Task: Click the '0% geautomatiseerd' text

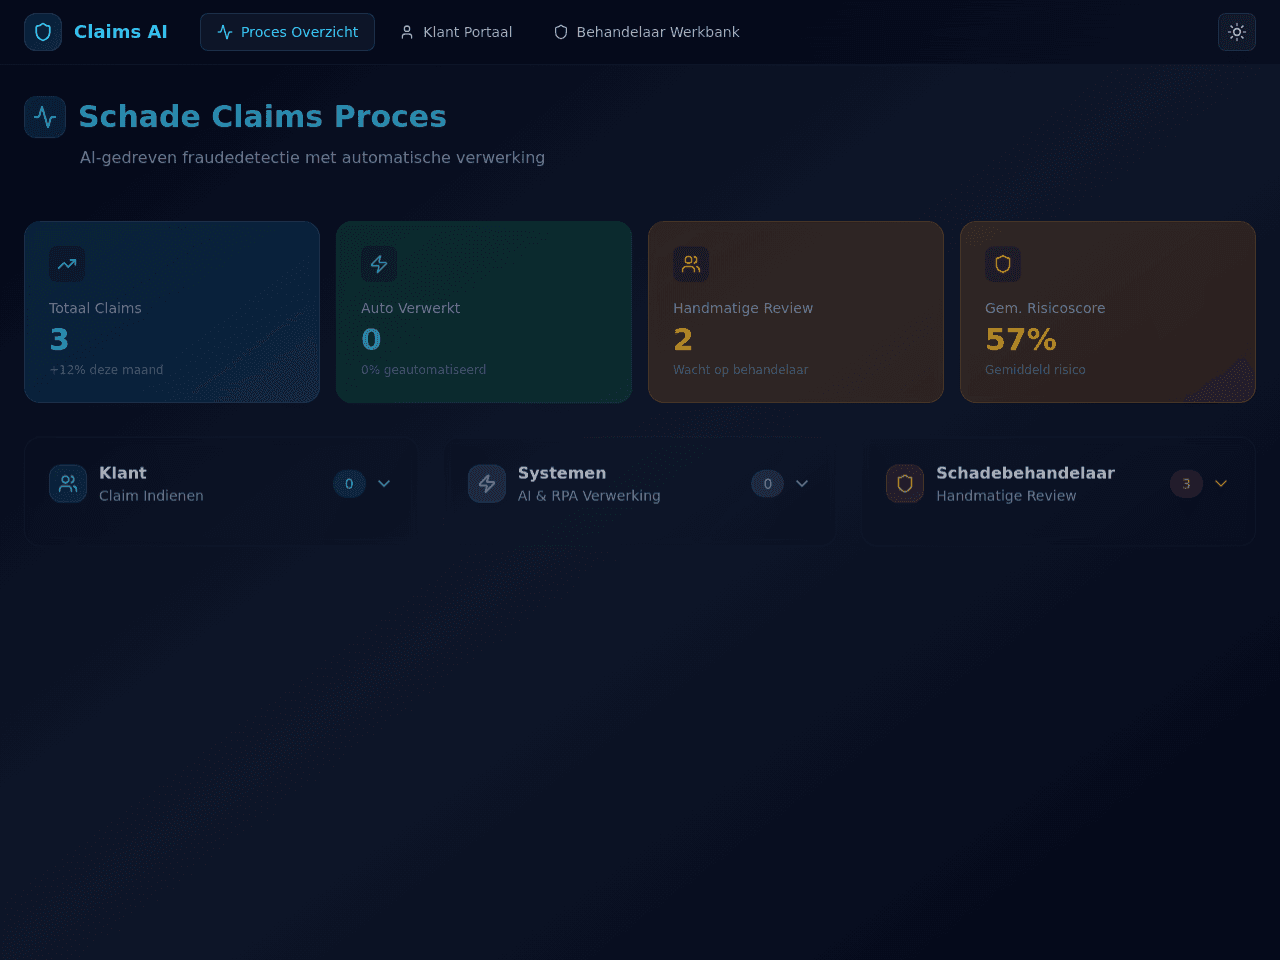Action: [x=424, y=370]
